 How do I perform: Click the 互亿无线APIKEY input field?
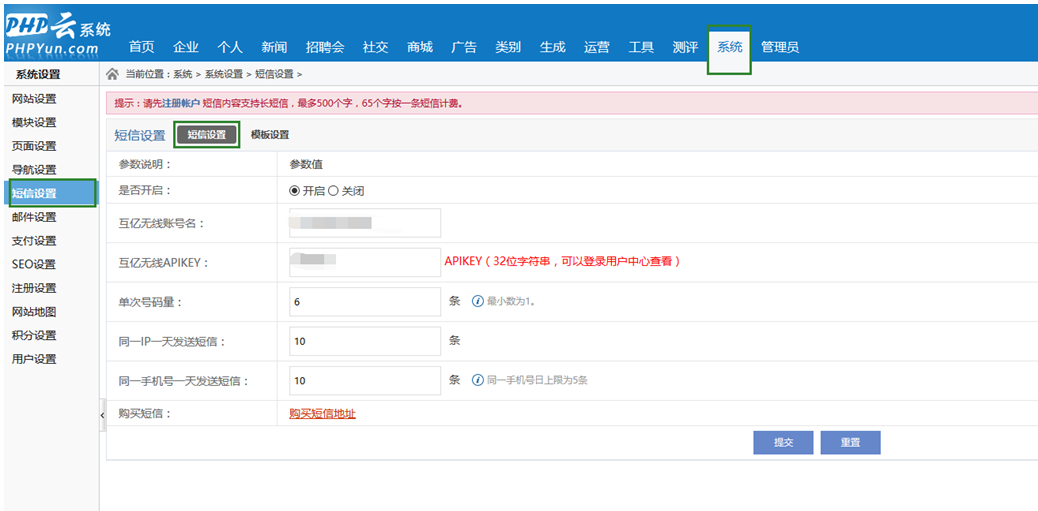point(364,262)
